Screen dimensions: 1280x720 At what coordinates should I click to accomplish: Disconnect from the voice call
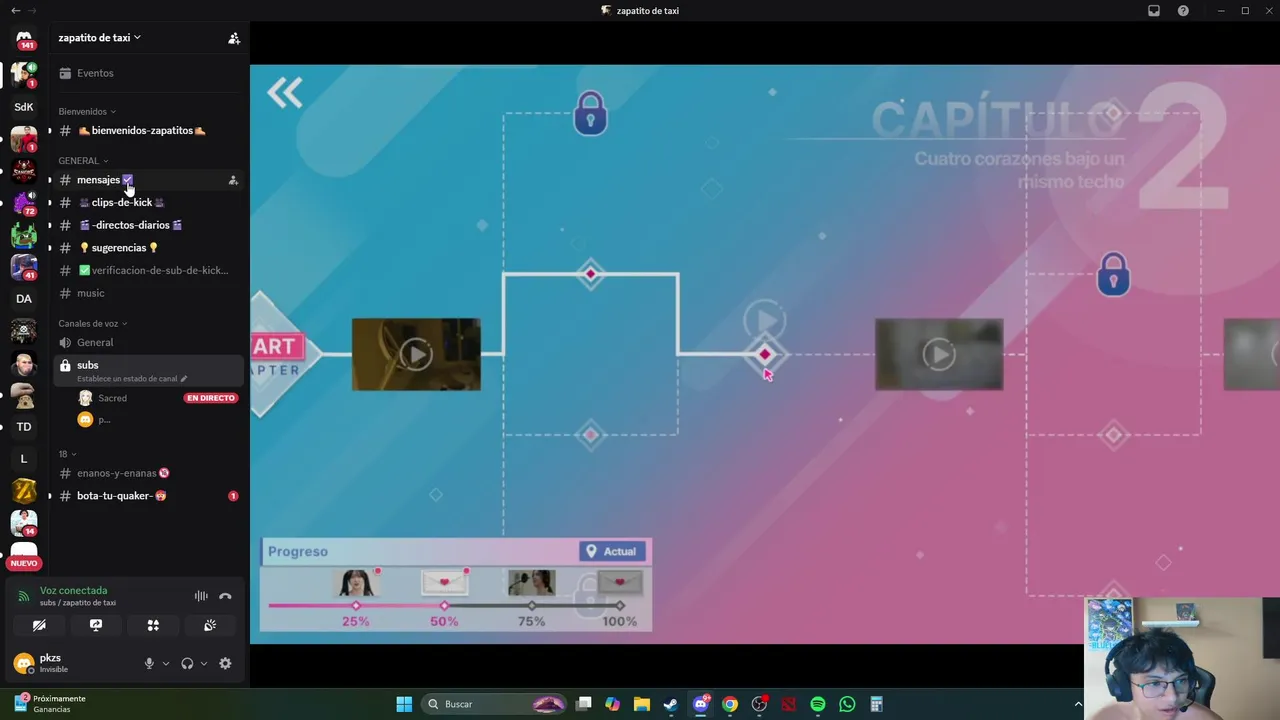click(x=225, y=596)
